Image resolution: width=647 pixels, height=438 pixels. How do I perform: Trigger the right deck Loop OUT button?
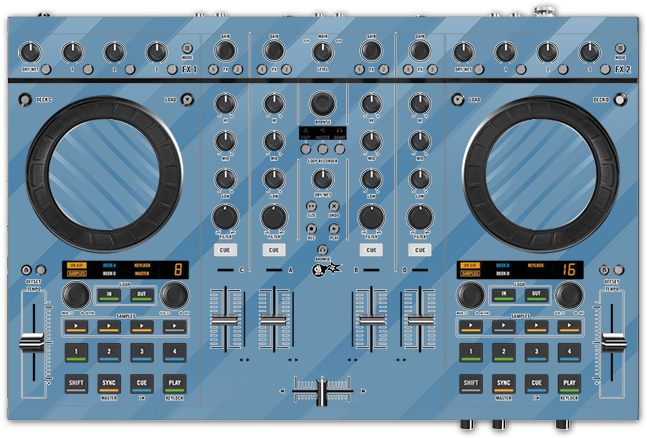tap(536, 294)
